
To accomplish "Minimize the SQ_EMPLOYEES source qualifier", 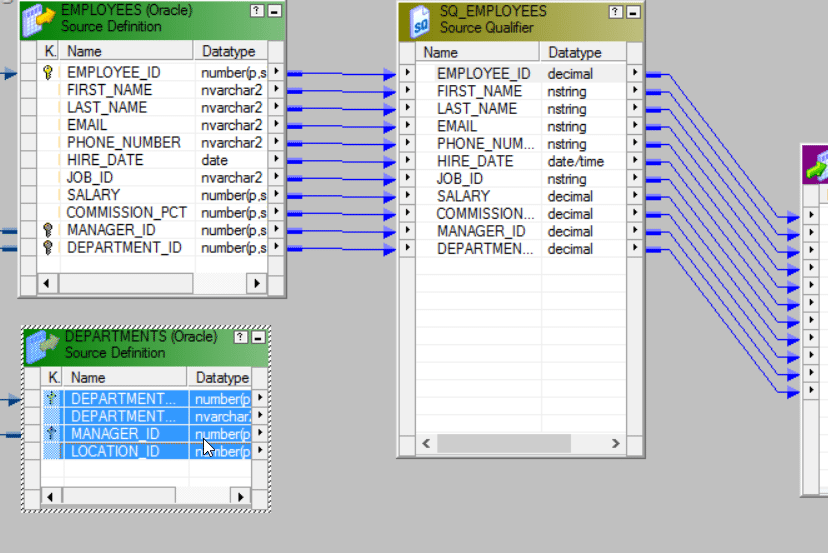I will click(633, 12).
